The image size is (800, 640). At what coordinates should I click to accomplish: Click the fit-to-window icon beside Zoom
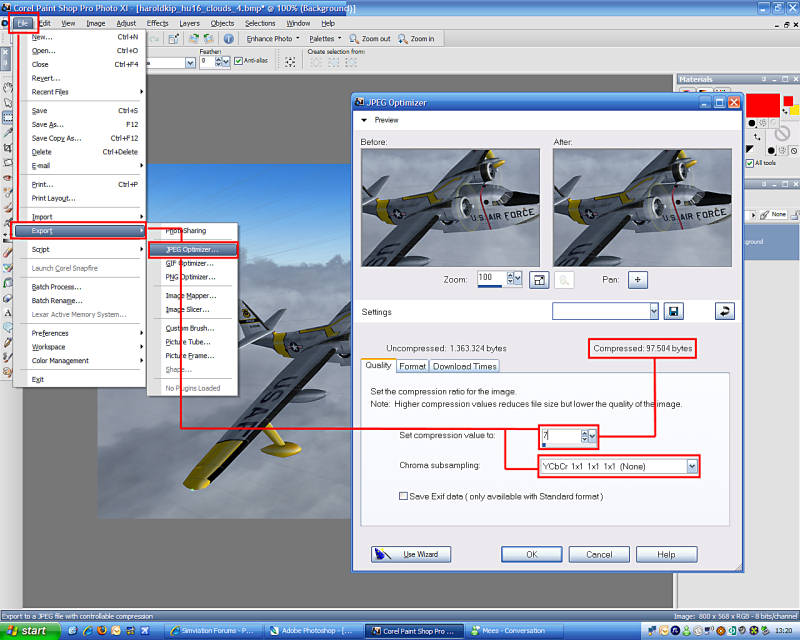click(x=539, y=279)
